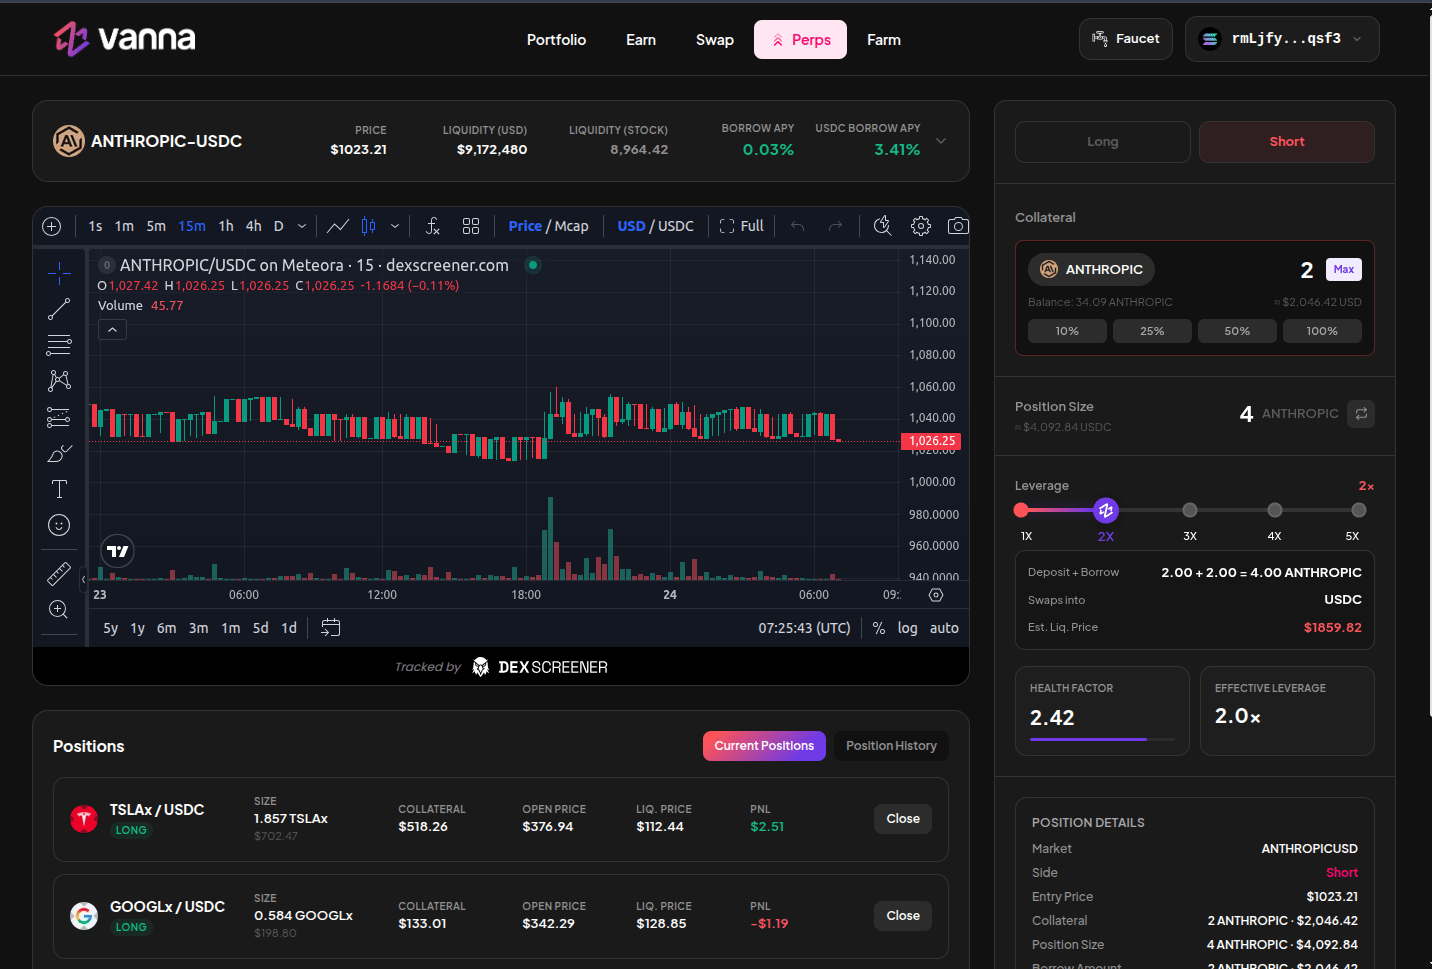1432x969 pixels.
Task: Click the TradingView logo badge
Action: pyautogui.click(x=118, y=551)
